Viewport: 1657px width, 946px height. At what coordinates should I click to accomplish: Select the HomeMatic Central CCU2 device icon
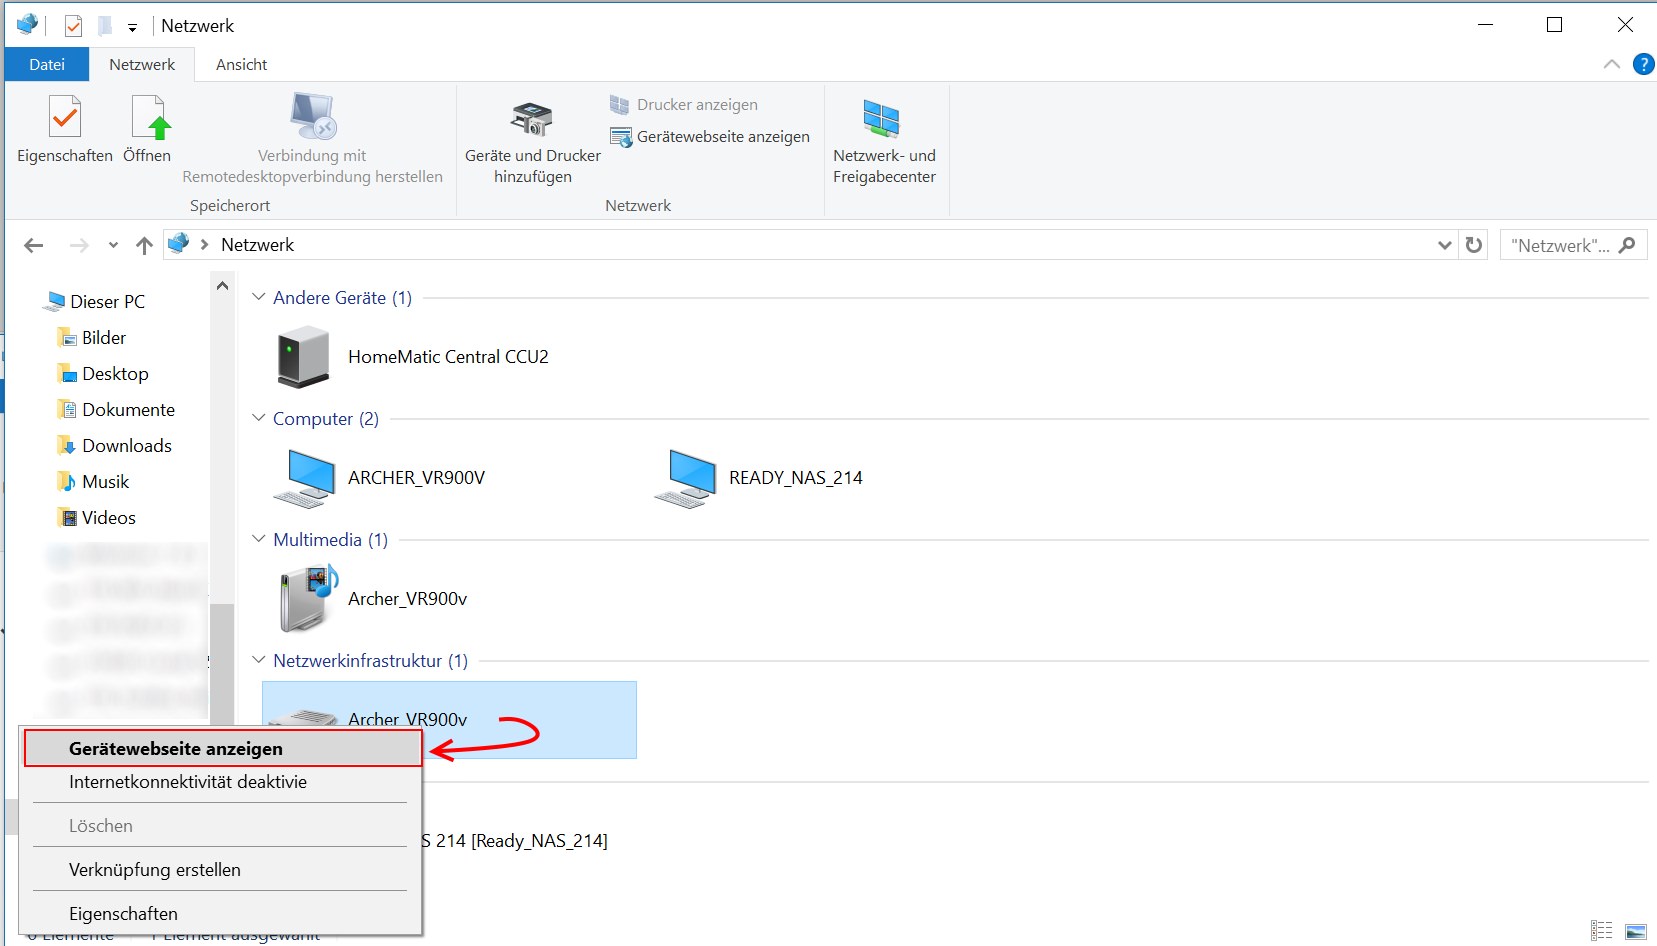tap(303, 356)
